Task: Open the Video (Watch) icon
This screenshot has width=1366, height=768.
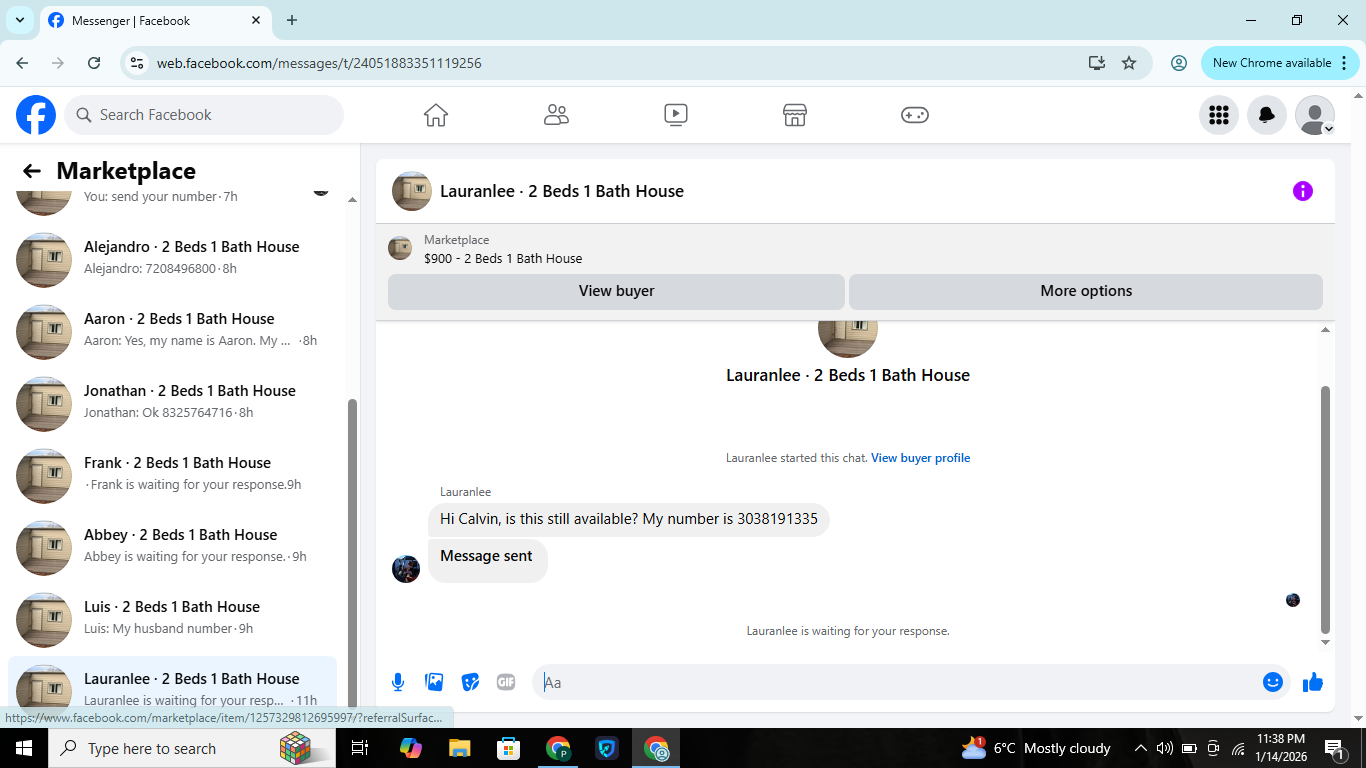Action: 676,115
